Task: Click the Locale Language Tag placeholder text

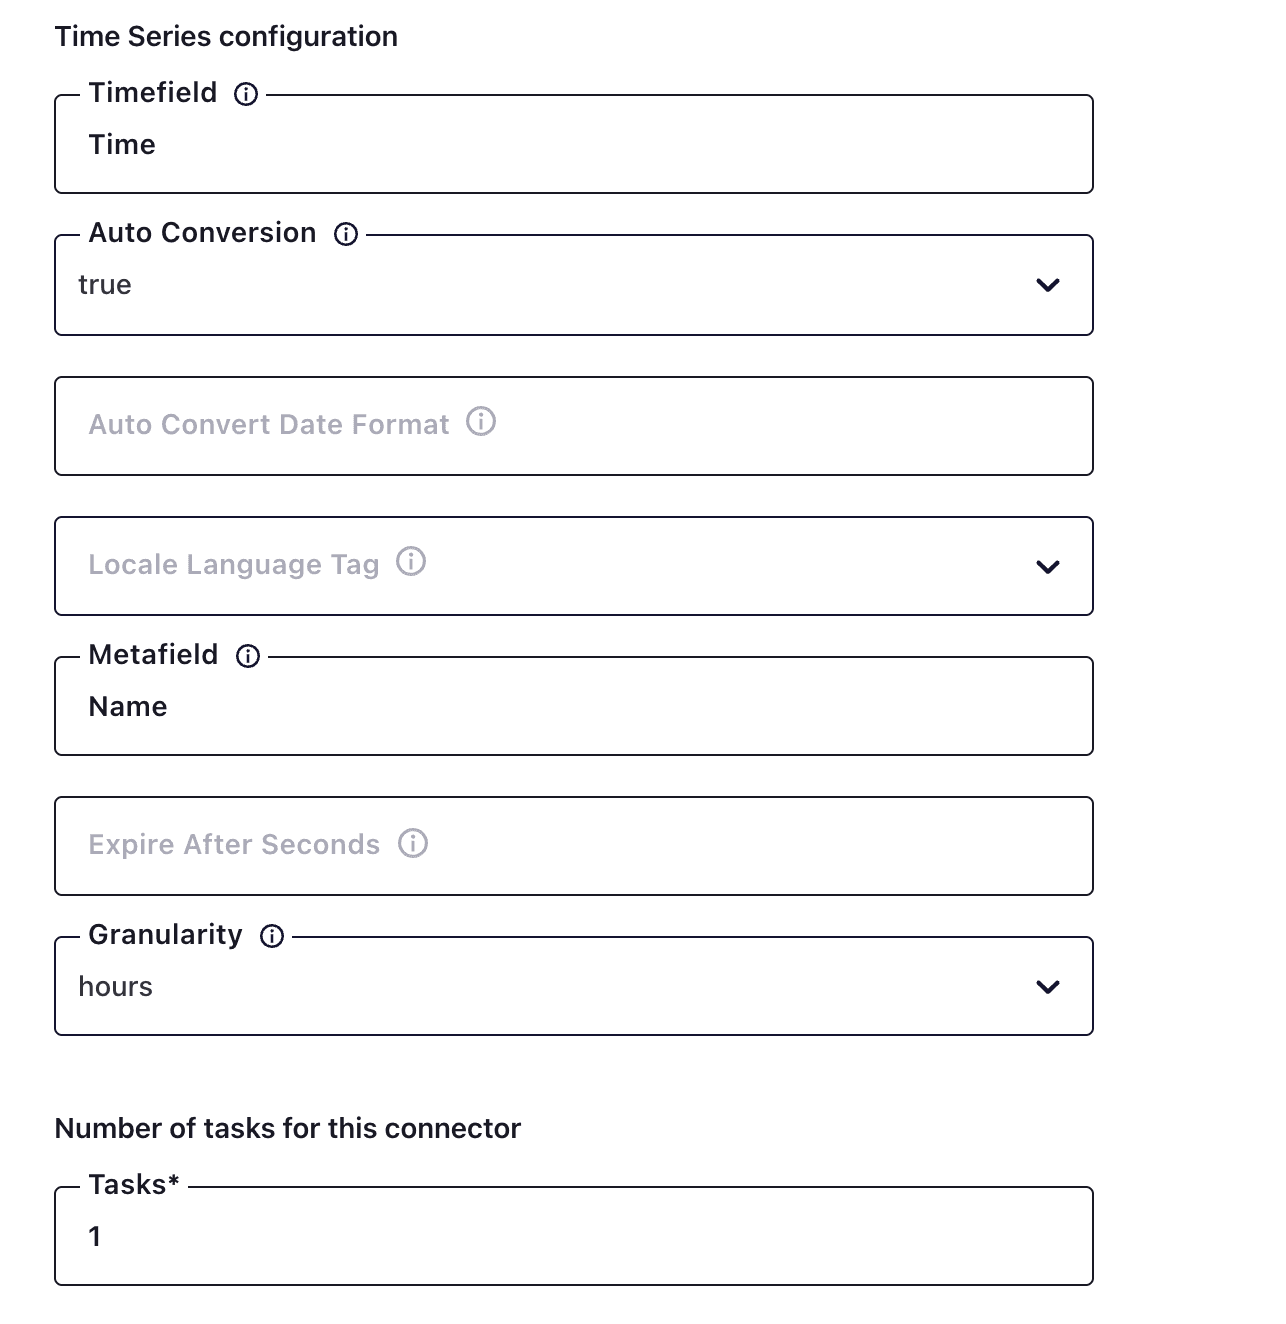Action: click(x=233, y=565)
